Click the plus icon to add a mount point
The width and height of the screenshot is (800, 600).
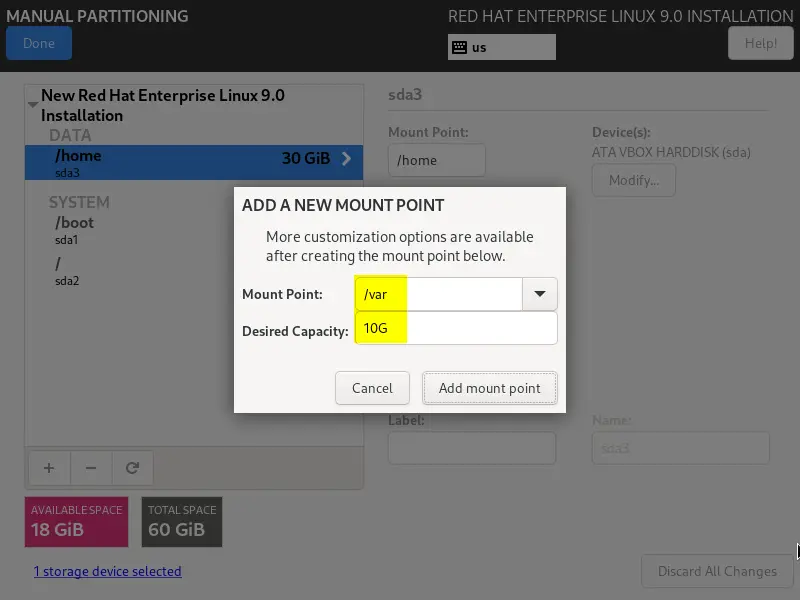[49, 468]
